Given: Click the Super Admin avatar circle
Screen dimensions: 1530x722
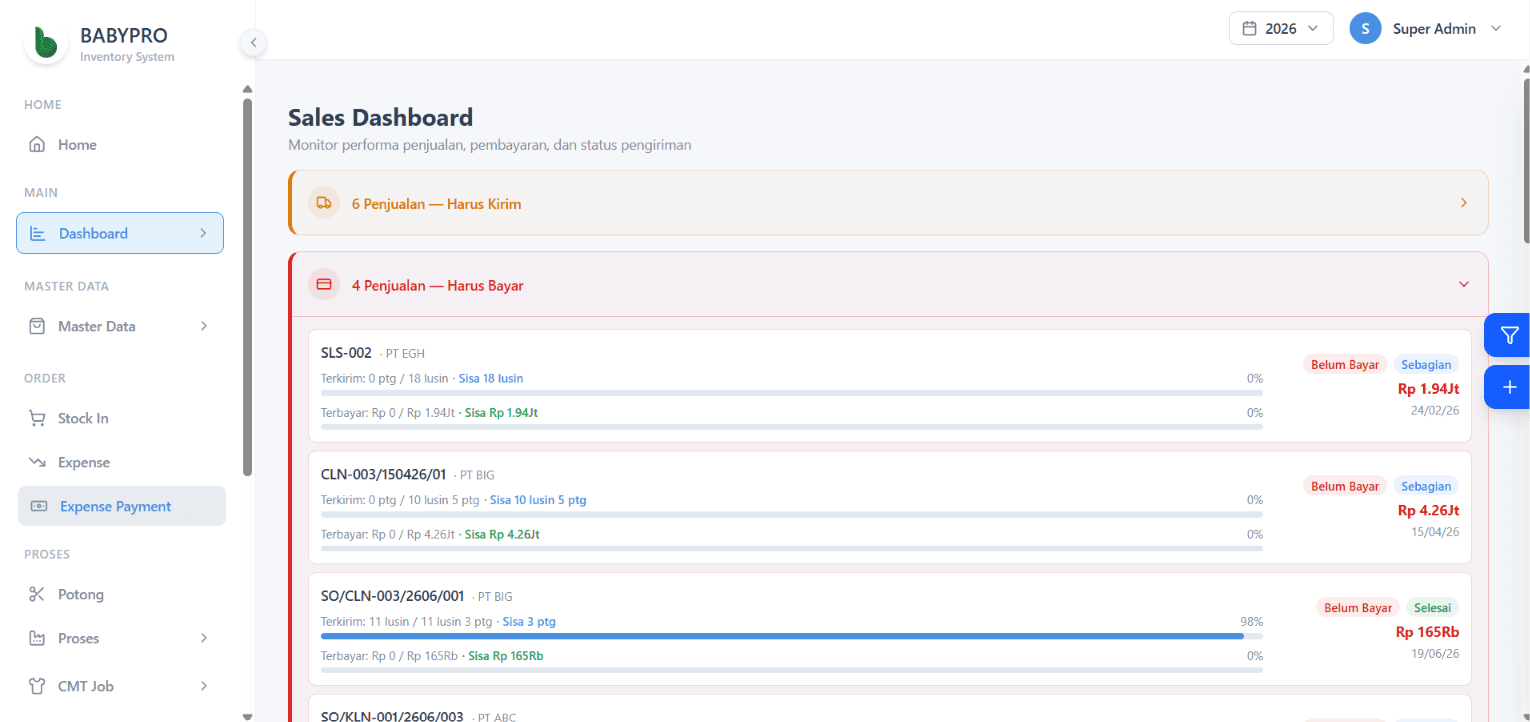Looking at the screenshot, I should pyautogui.click(x=1365, y=28).
